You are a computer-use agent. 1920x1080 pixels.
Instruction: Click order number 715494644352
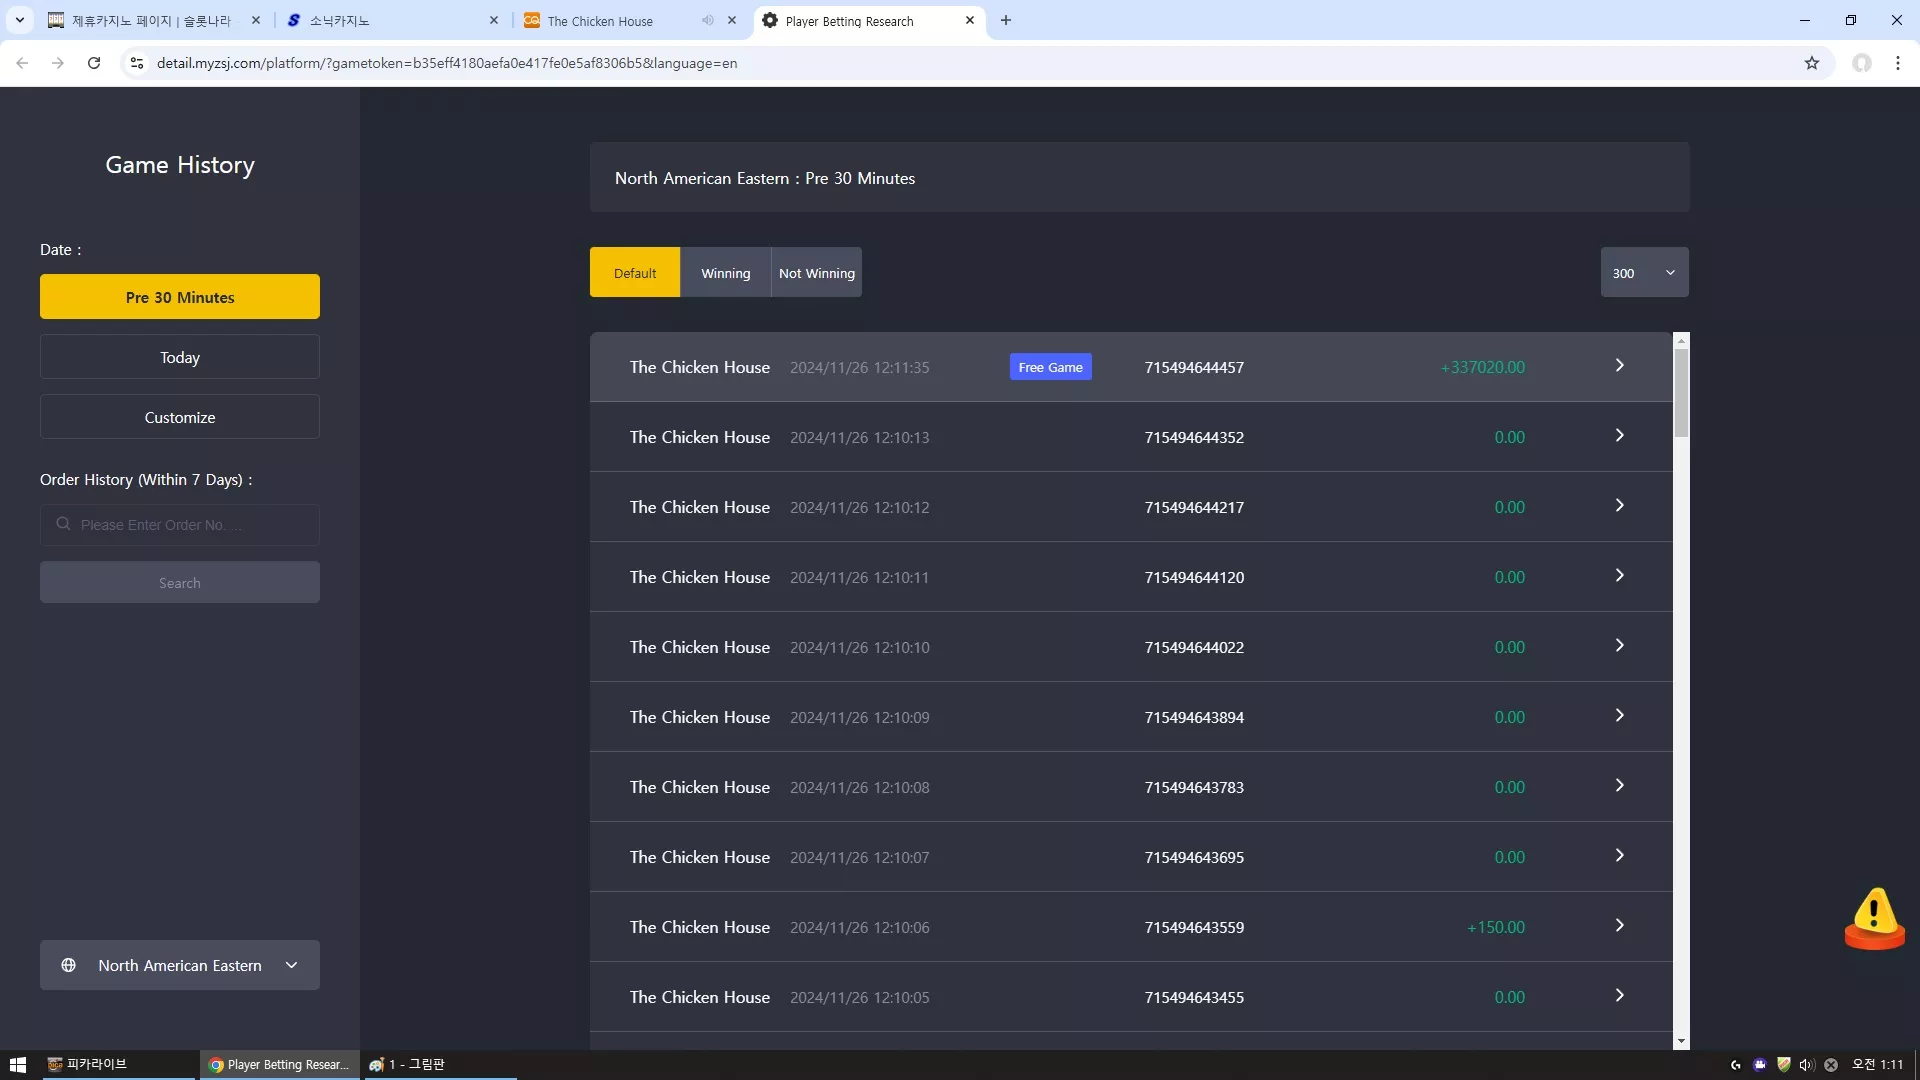click(x=1194, y=437)
